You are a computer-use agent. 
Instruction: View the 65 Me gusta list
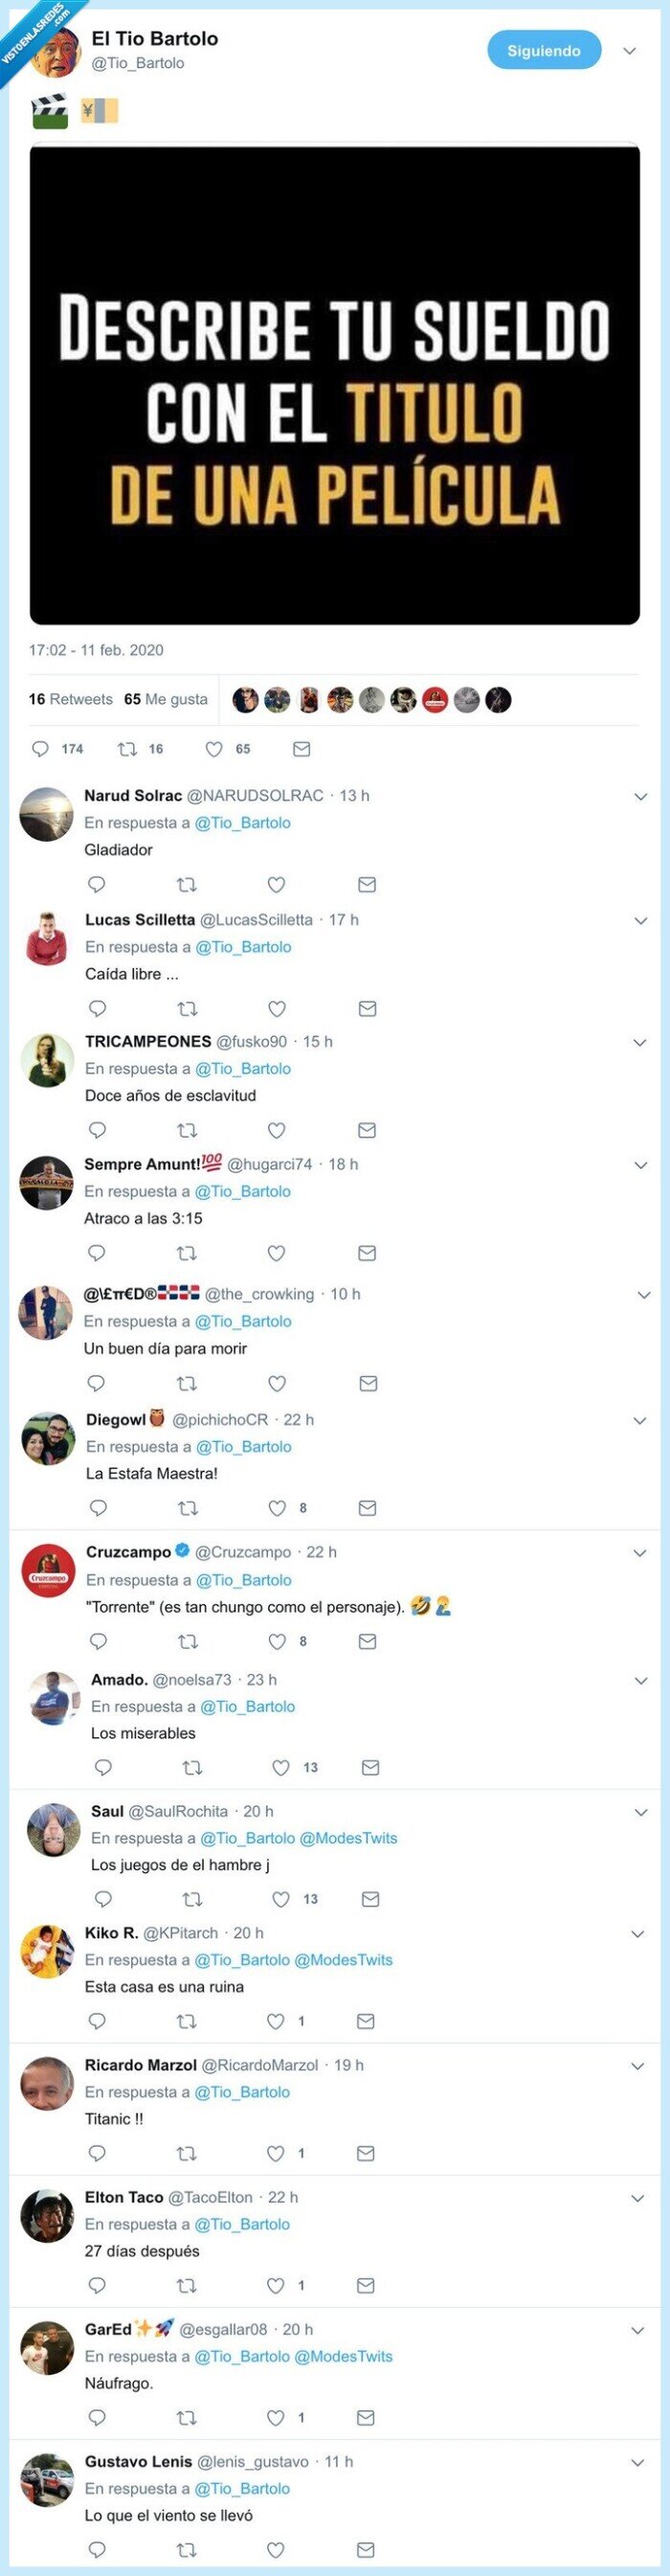tap(165, 700)
